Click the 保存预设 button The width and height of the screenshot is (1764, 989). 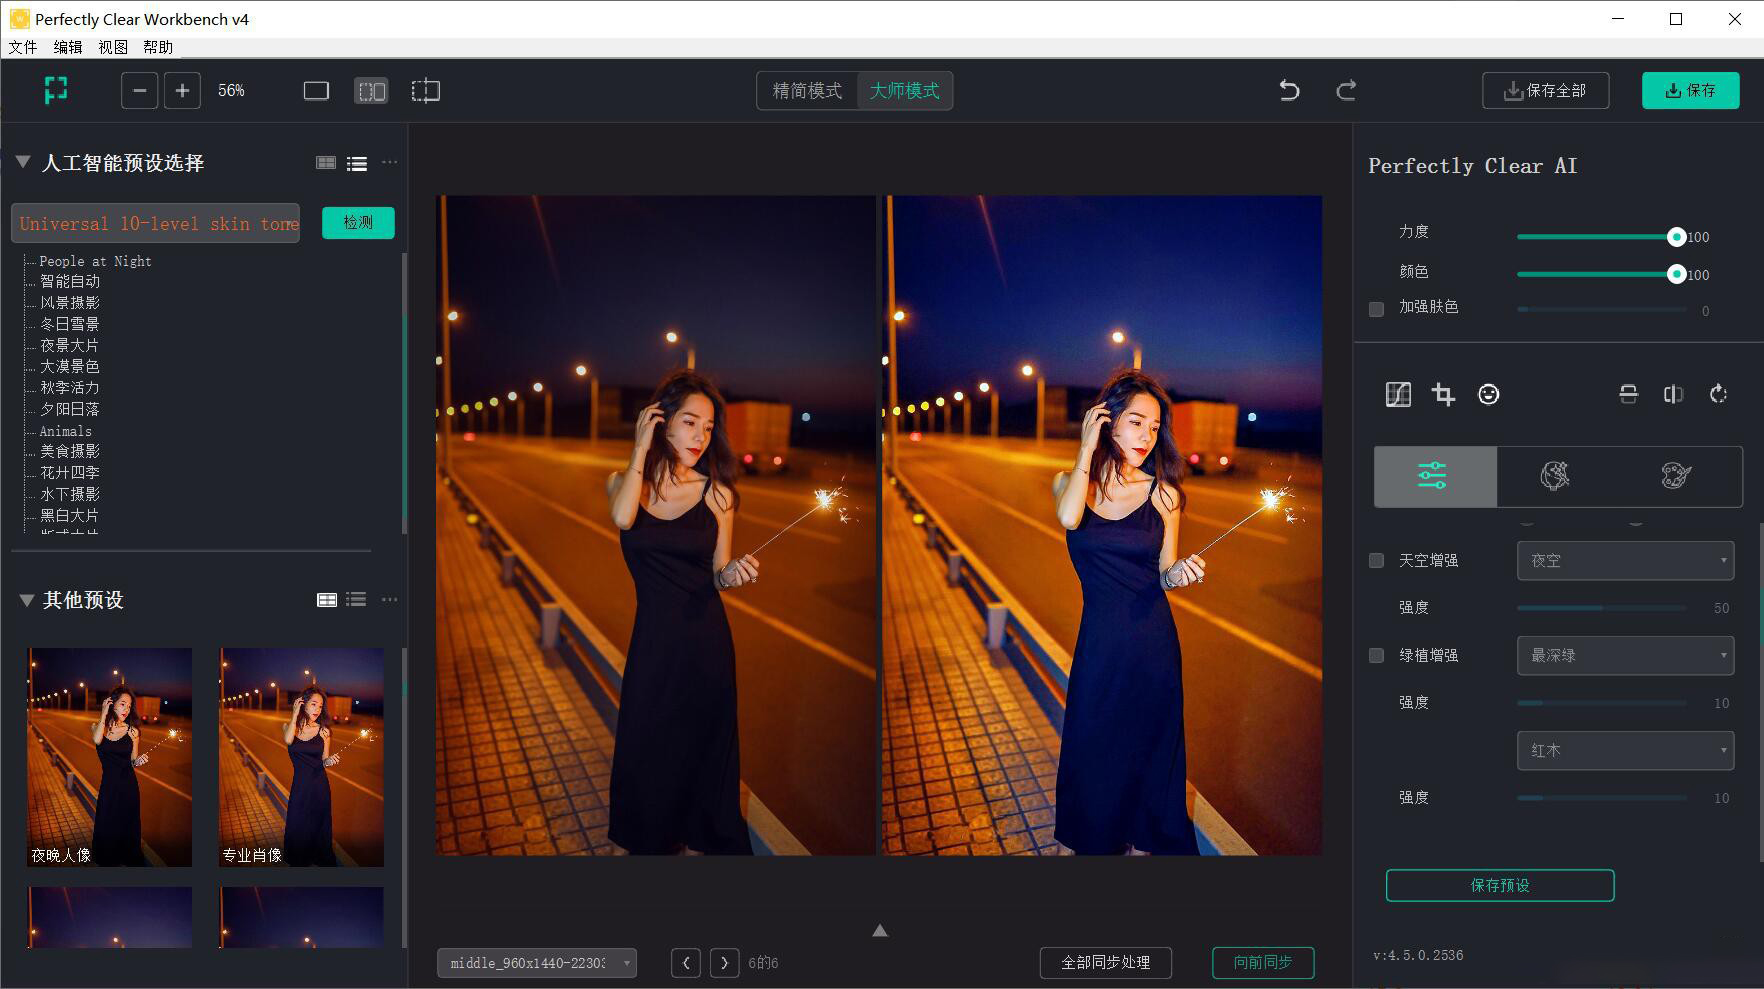pos(1499,885)
